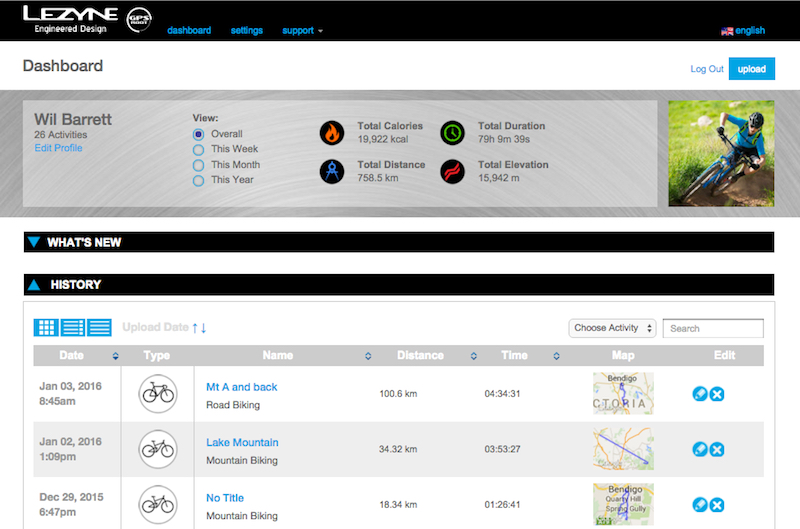Image resolution: width=800 pixels, height=529 pixels.
Task: Delete the Lake Mountain activity with X icon
Action: (x=717, y=450)
